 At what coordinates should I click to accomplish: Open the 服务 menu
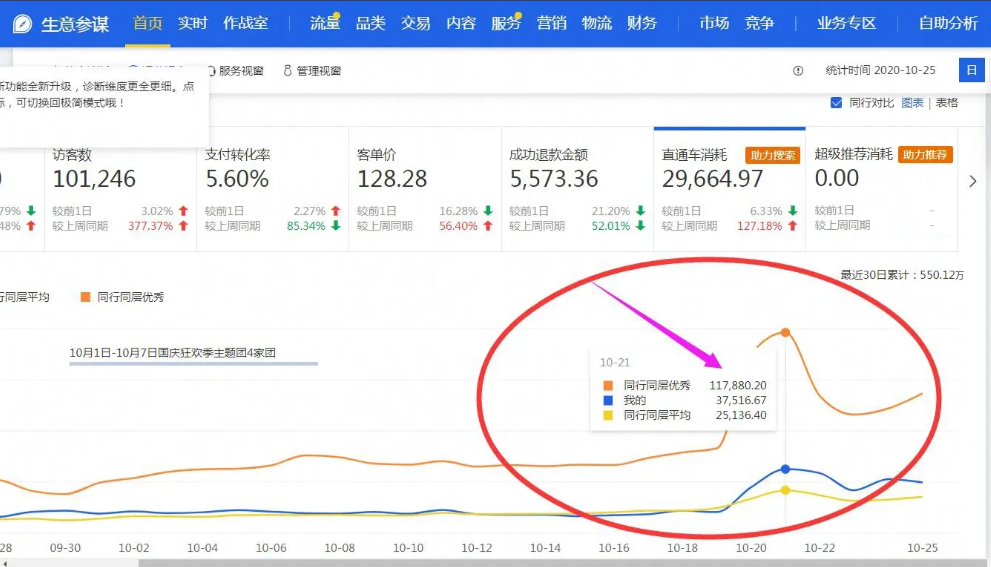click(506, 23)
